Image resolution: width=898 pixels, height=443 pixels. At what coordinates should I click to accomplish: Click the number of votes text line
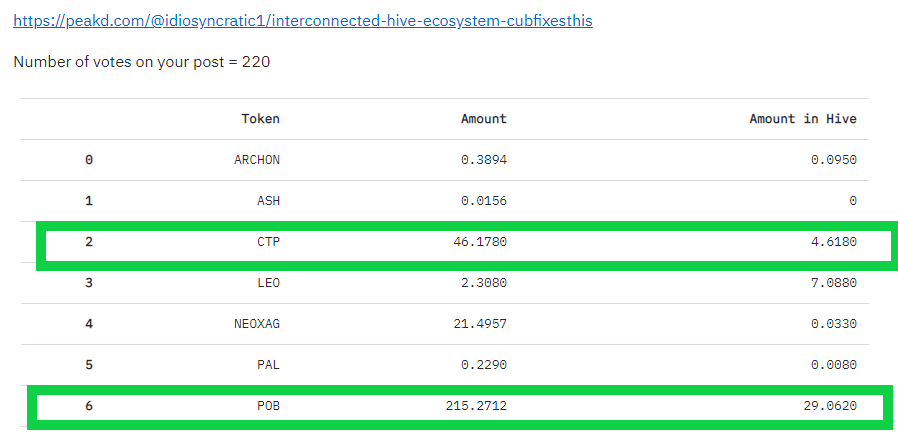[x=141, y=62]
